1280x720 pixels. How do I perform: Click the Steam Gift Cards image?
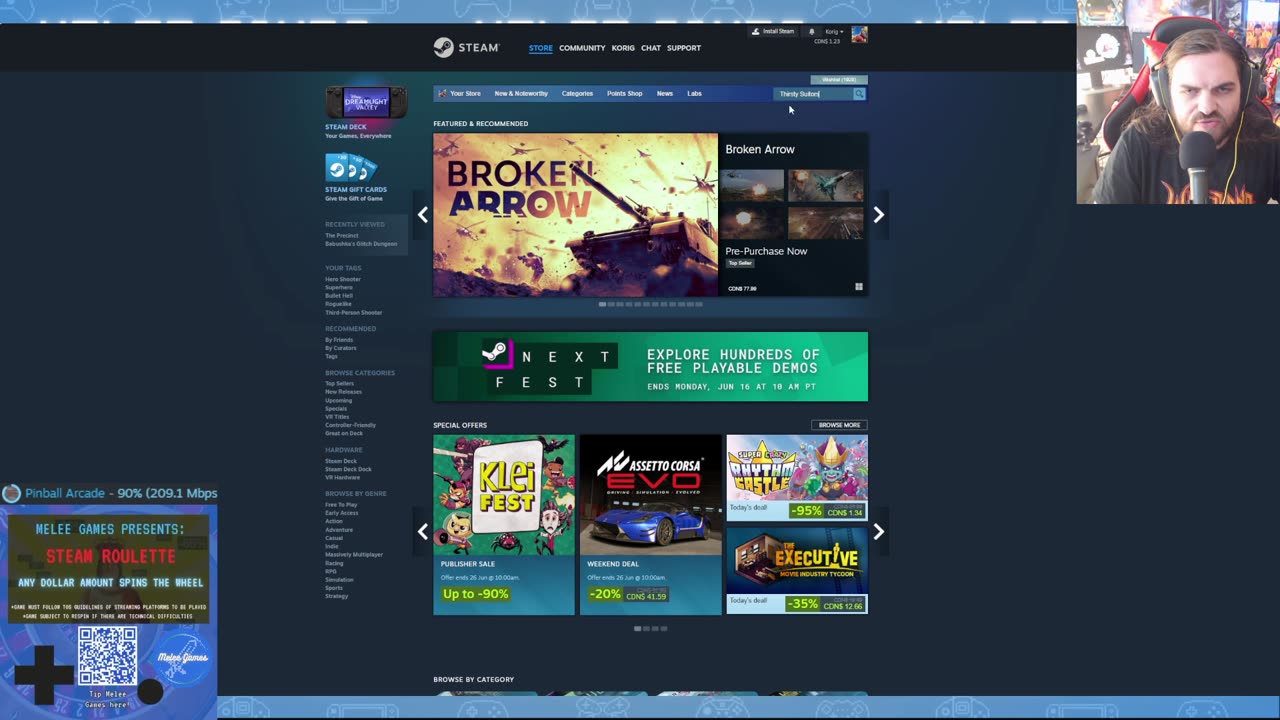tap(351, 168)
